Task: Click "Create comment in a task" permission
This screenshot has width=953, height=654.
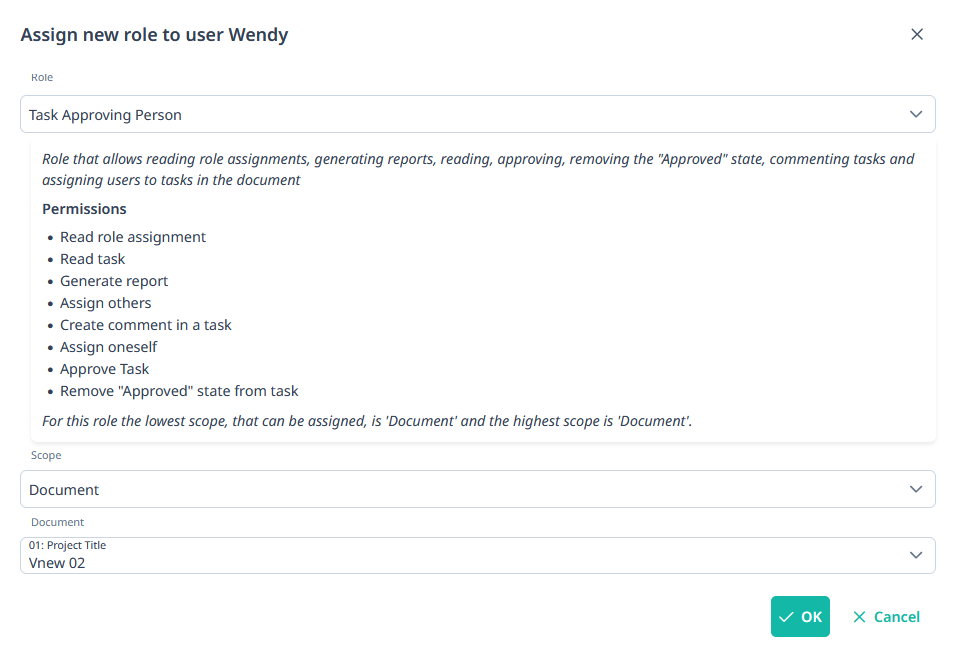Action: pos(146,325)
